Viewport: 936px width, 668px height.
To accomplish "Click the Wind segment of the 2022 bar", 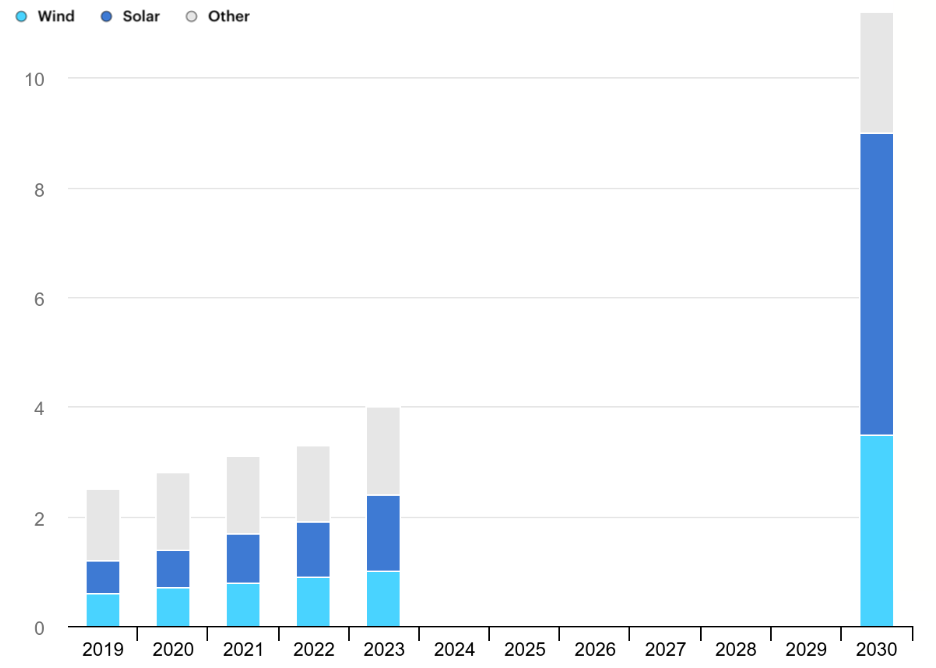I will [x=313, y=602].
